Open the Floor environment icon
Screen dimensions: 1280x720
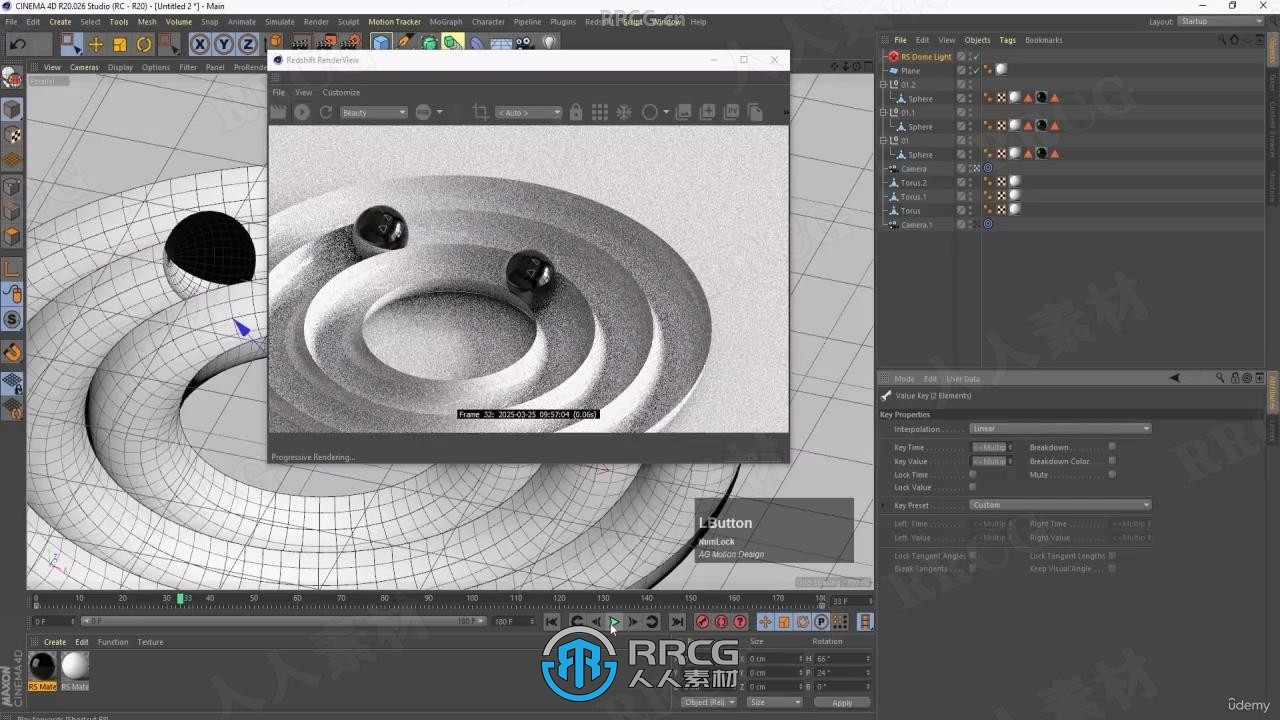tap(501, 43)
